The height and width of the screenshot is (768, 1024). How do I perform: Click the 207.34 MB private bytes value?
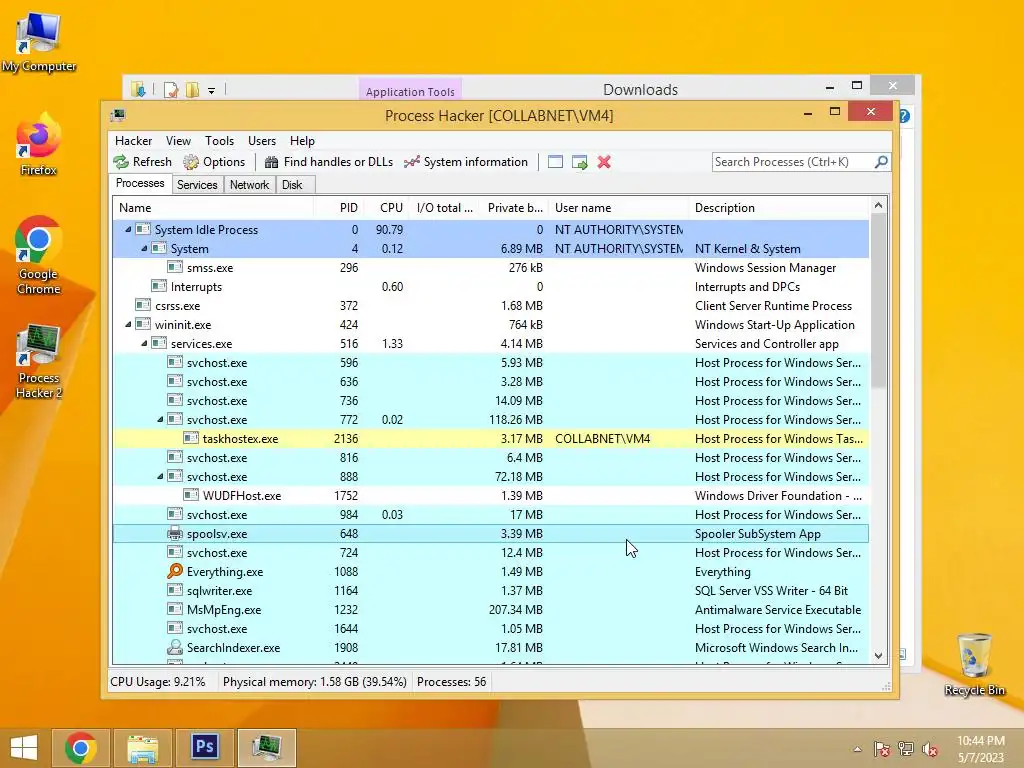point(515,610)
